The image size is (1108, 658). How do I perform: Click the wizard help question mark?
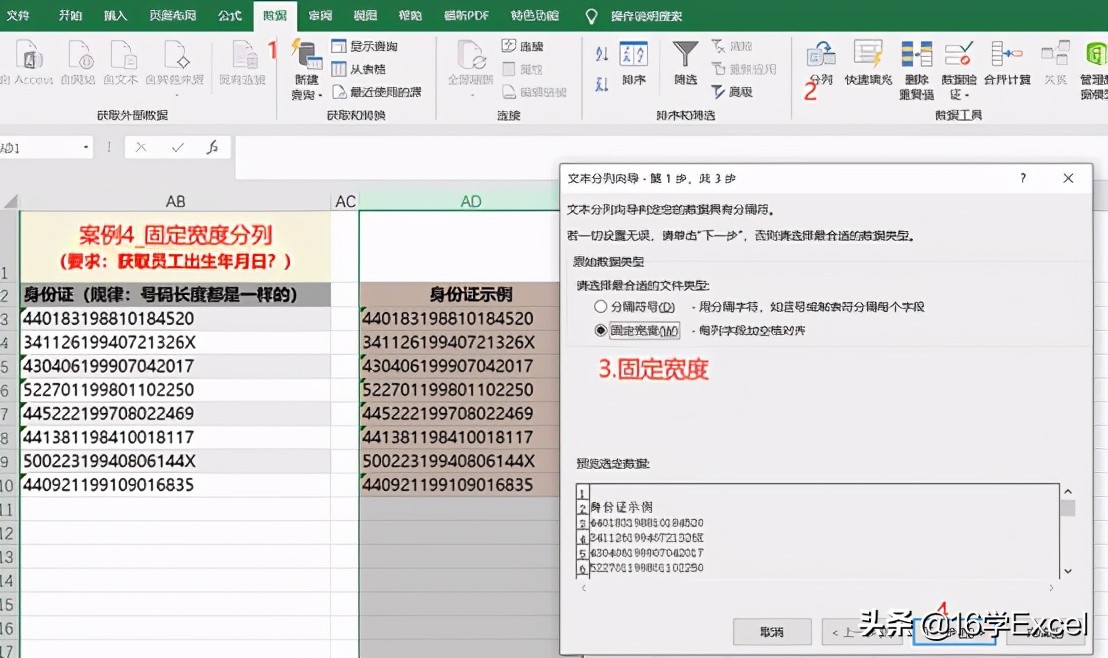1022,178
